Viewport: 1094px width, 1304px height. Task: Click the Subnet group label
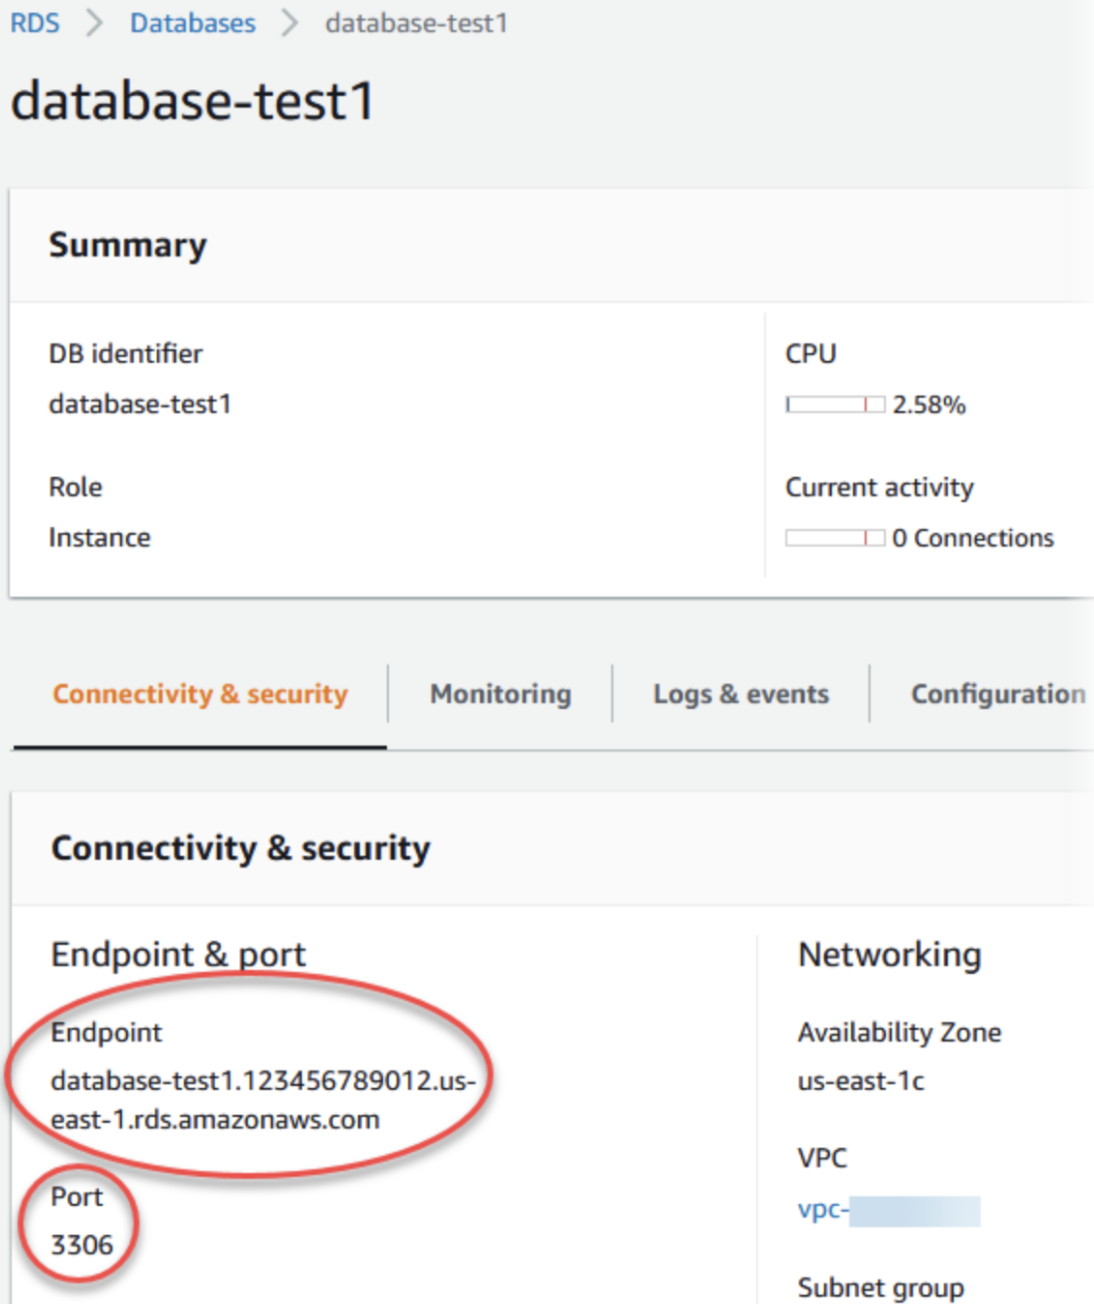881,1287
